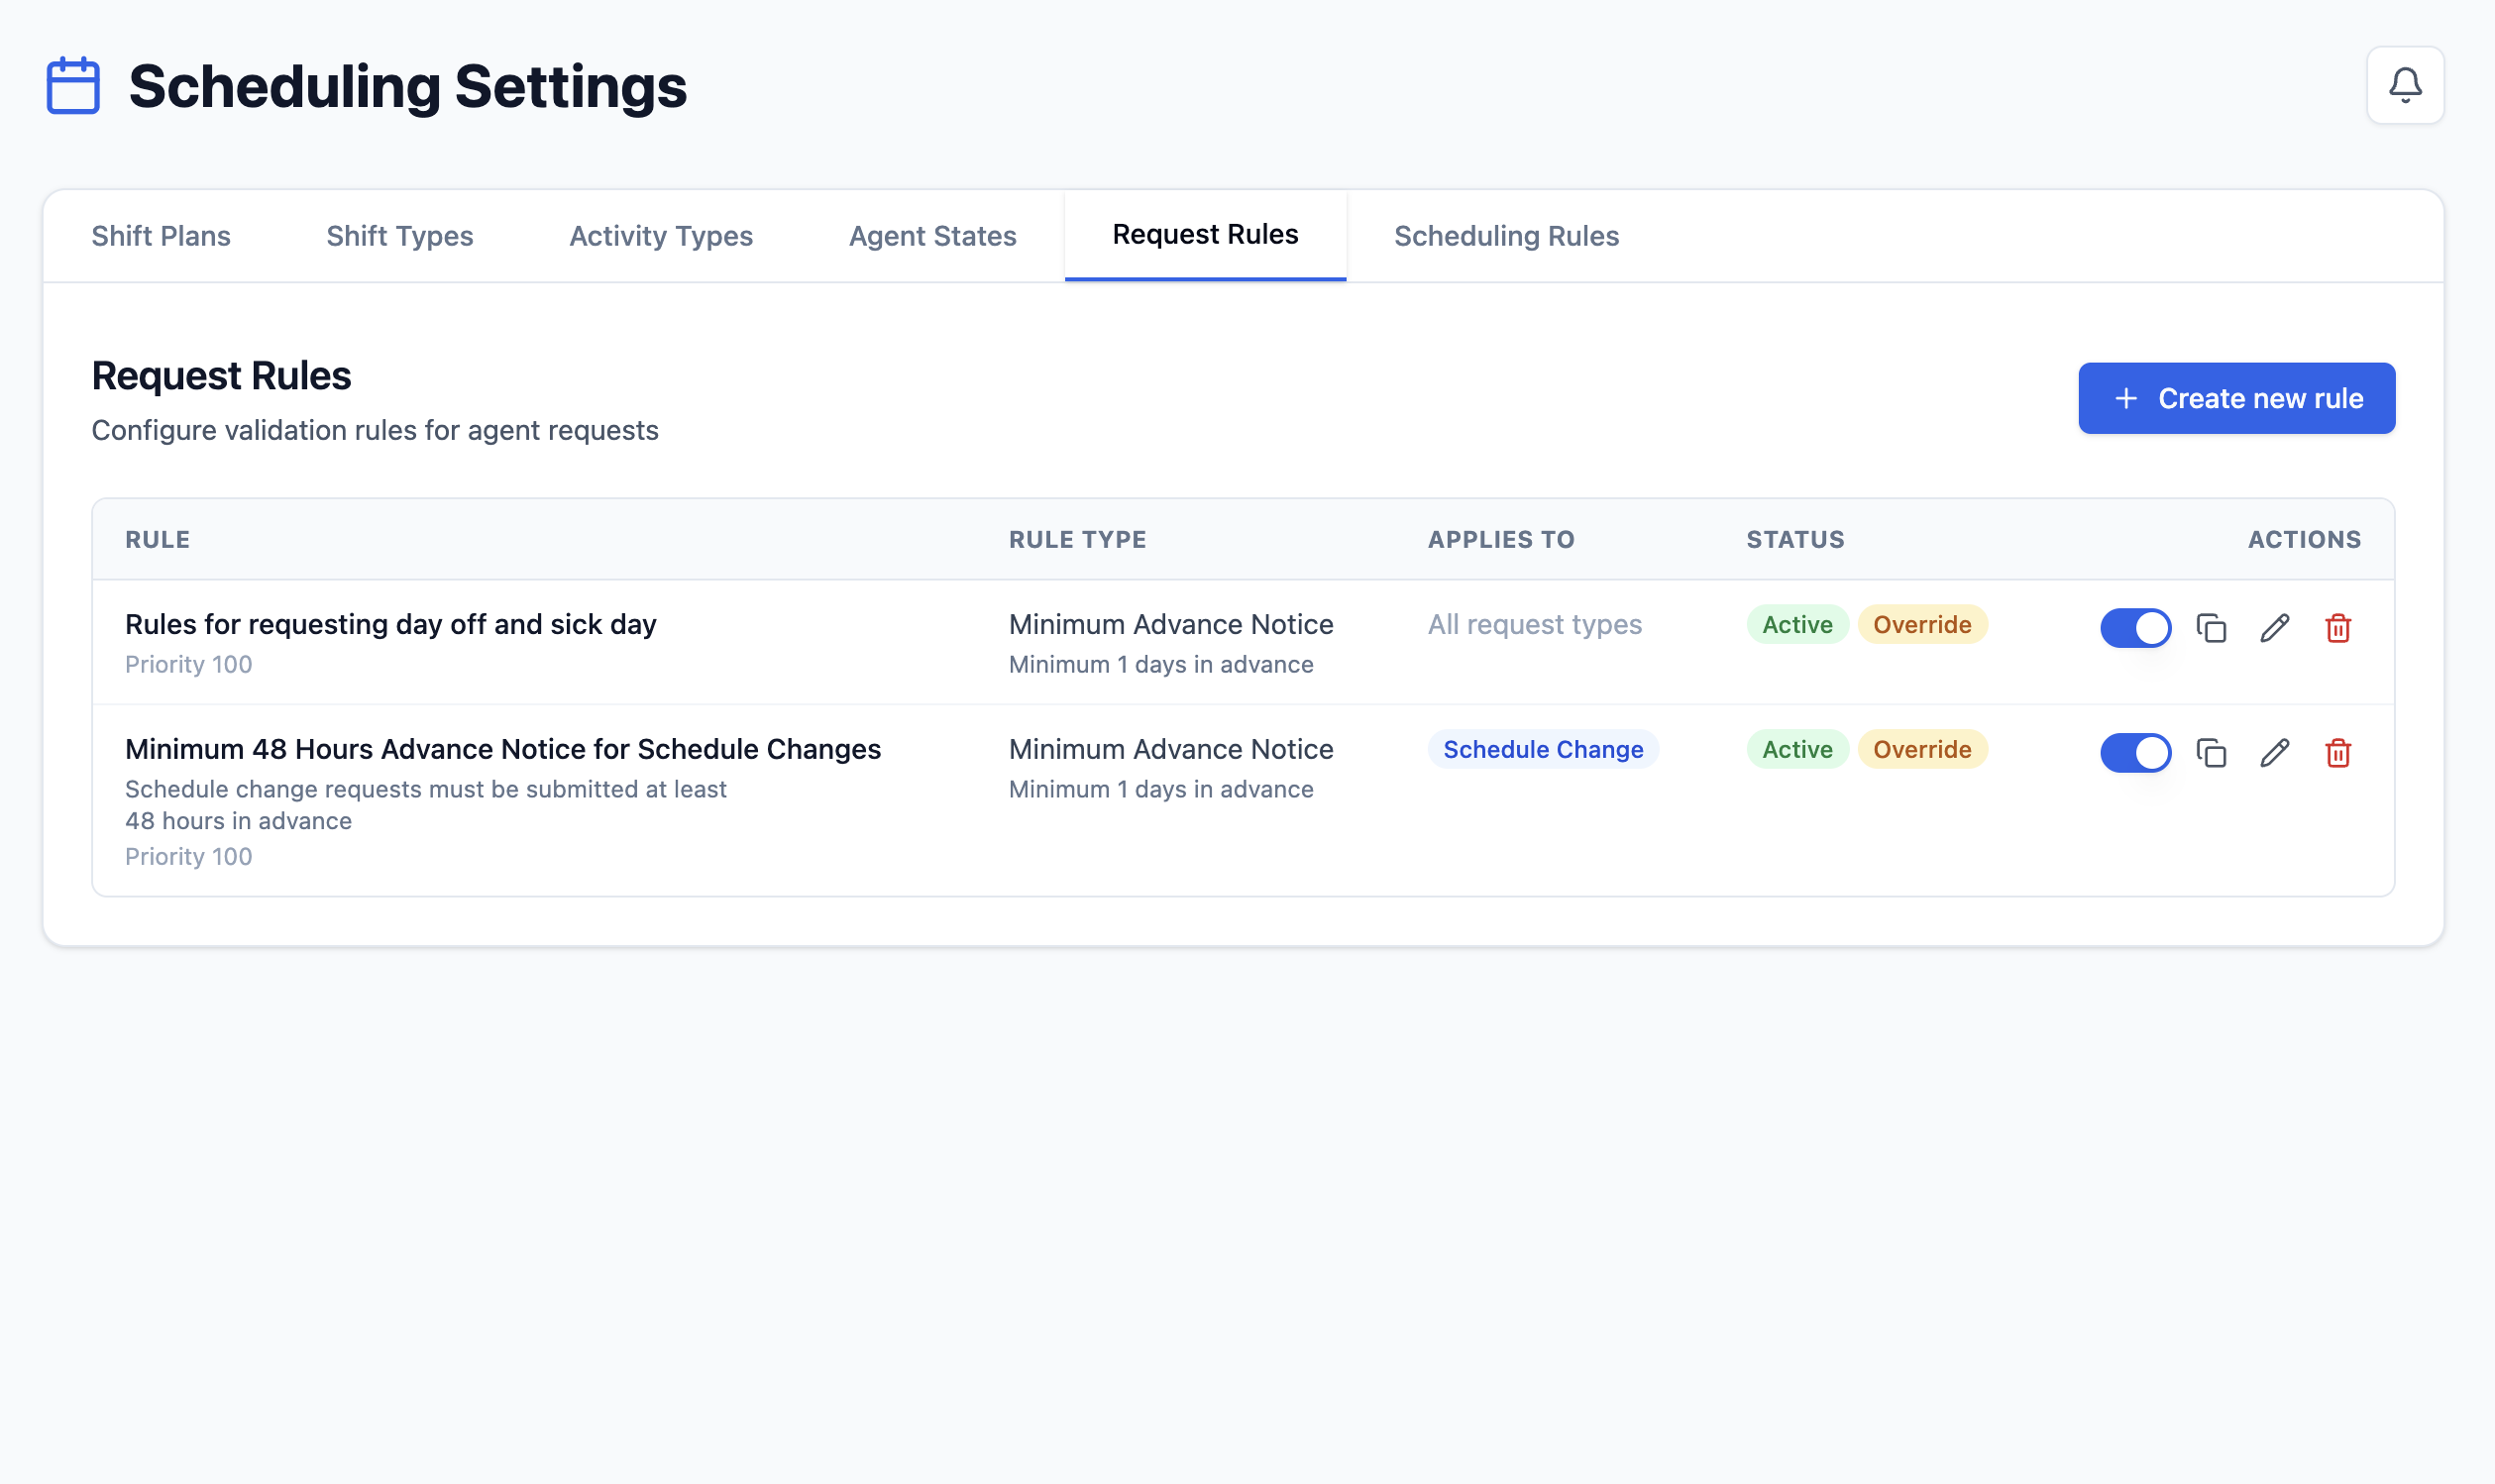
Task: Edit the Minimum 48 Hours Advance Notice rule
Action: click(x=2274, y=753)
